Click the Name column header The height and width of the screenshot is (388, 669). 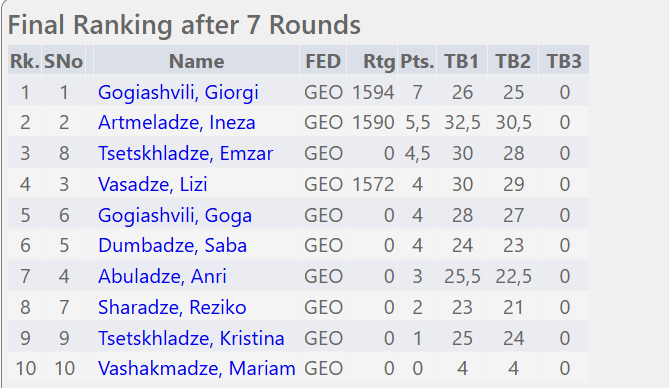196,61
